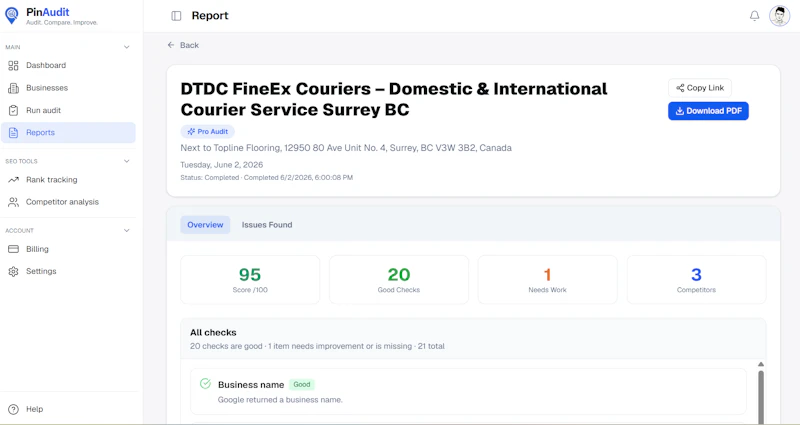This screenshot has height=425, width=800.
Task: Open Billing settings
Action: 68,249
